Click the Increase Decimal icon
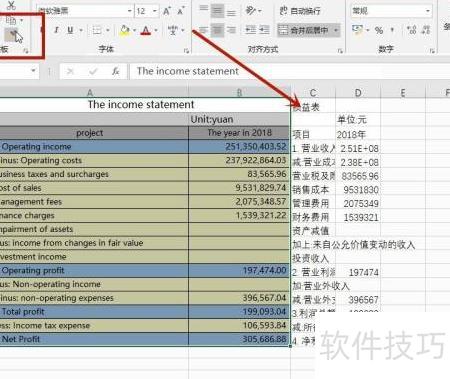Screen dimensions: 450x379 click(x=412, y=30)
